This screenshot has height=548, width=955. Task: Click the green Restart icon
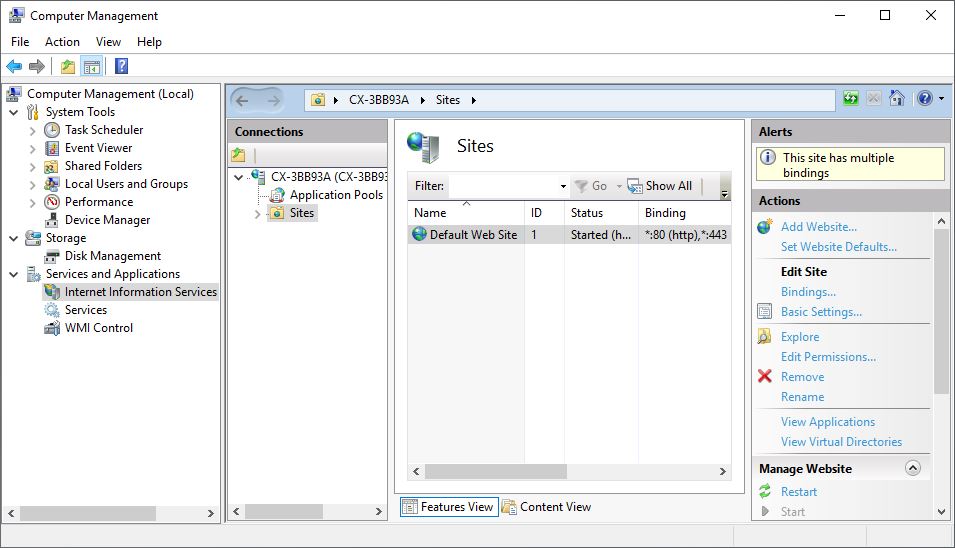click(765, 491)
